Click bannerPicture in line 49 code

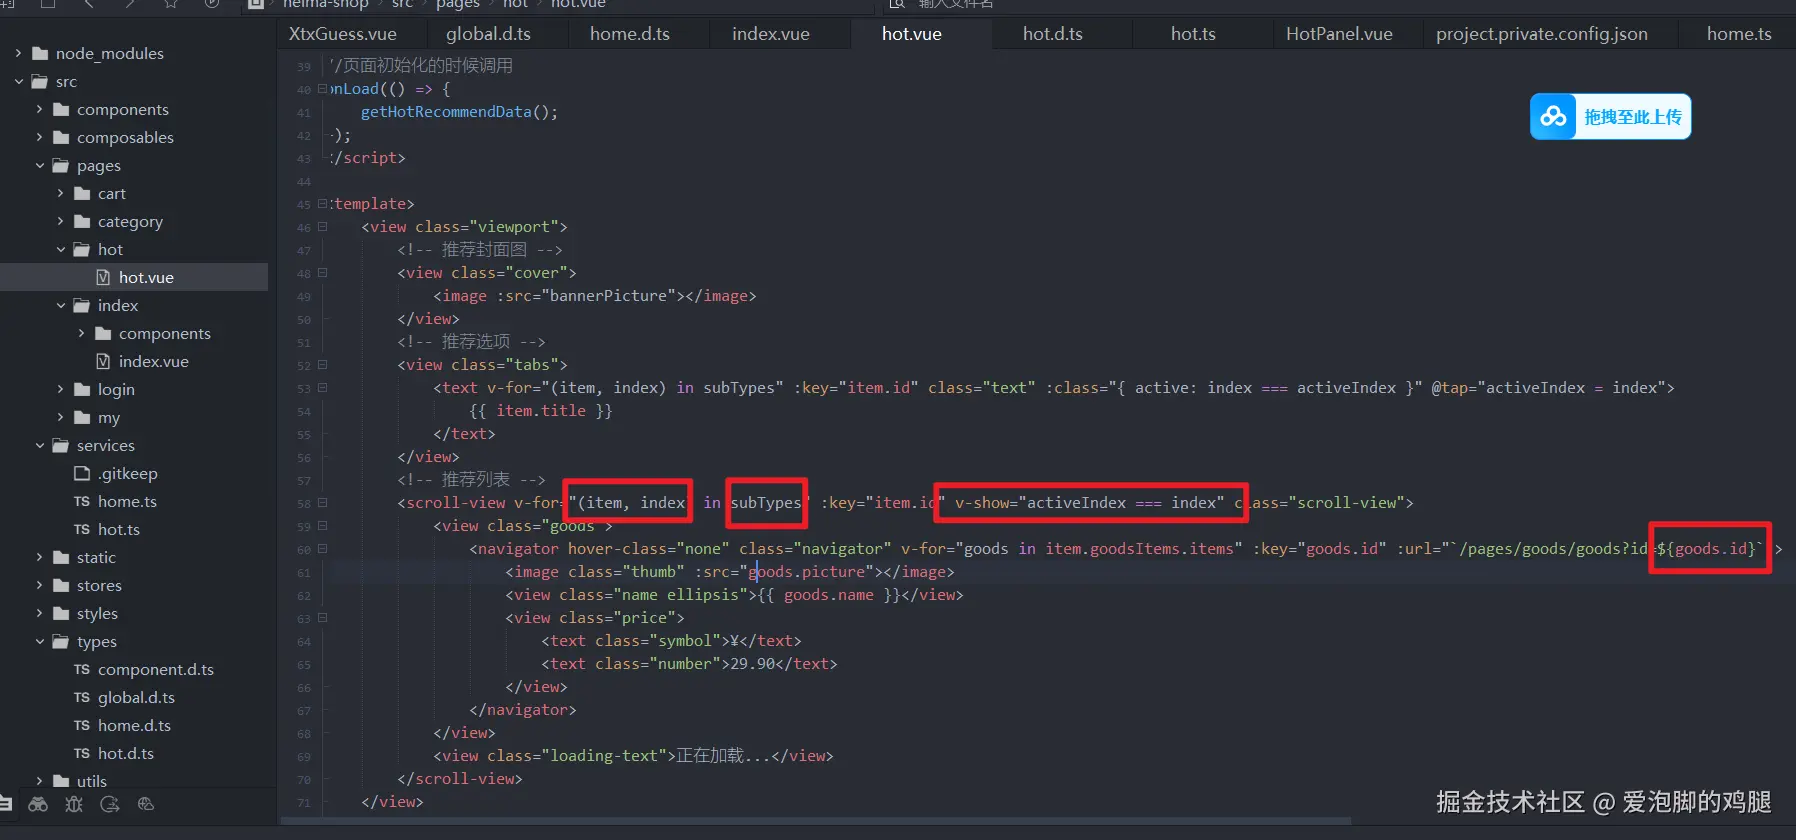[607, 296]
